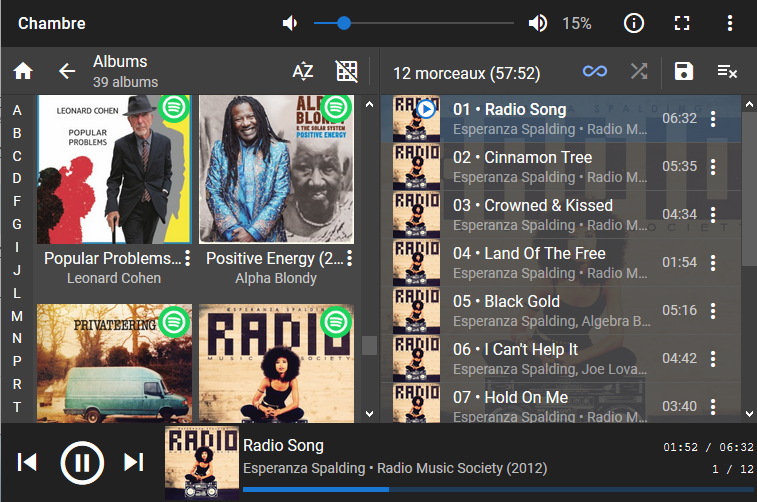Click the Alpha Blondy artist name

(276, 278)
